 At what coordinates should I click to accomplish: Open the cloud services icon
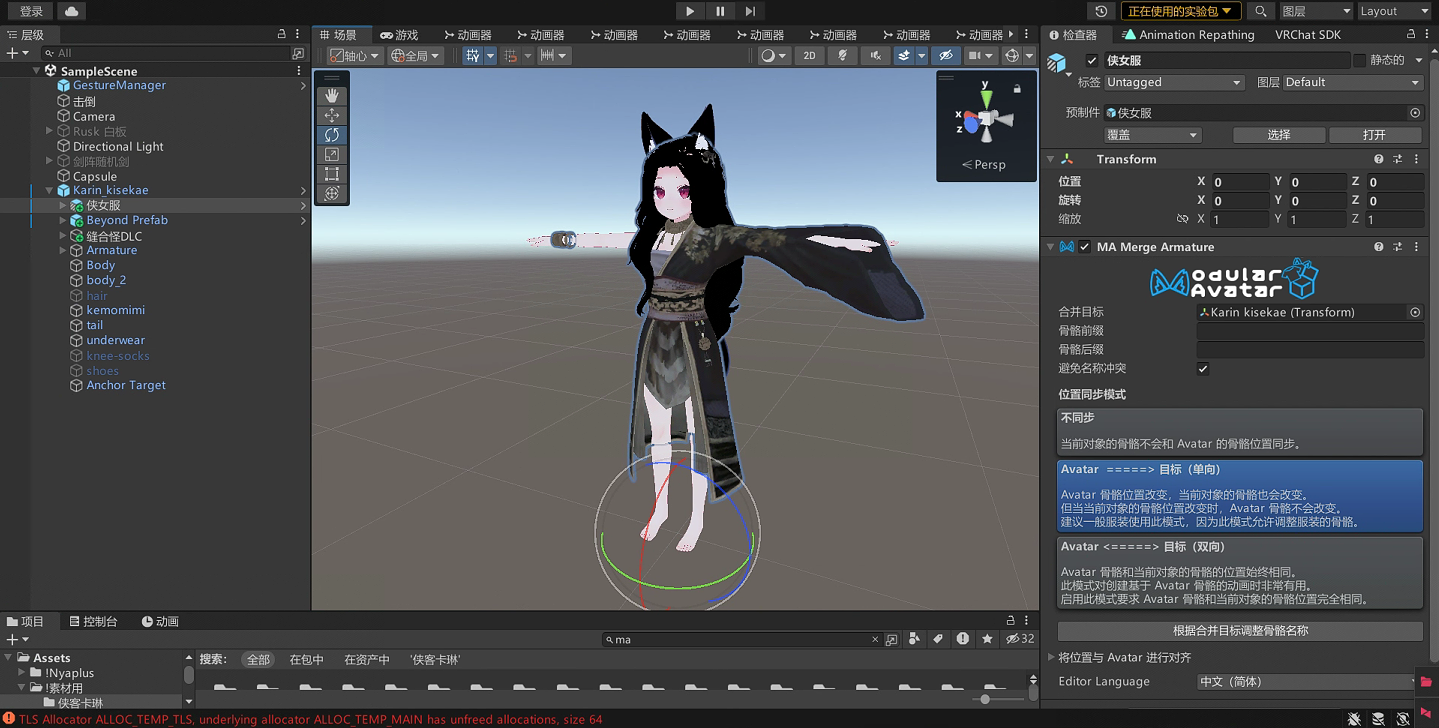coord(71,11)
